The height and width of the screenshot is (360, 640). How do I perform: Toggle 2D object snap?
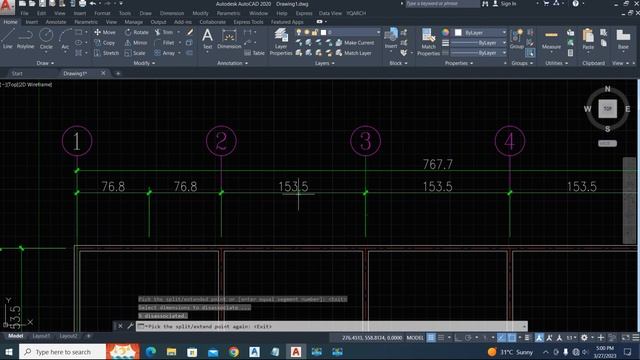pyautogui.click(x=511, y=338)
